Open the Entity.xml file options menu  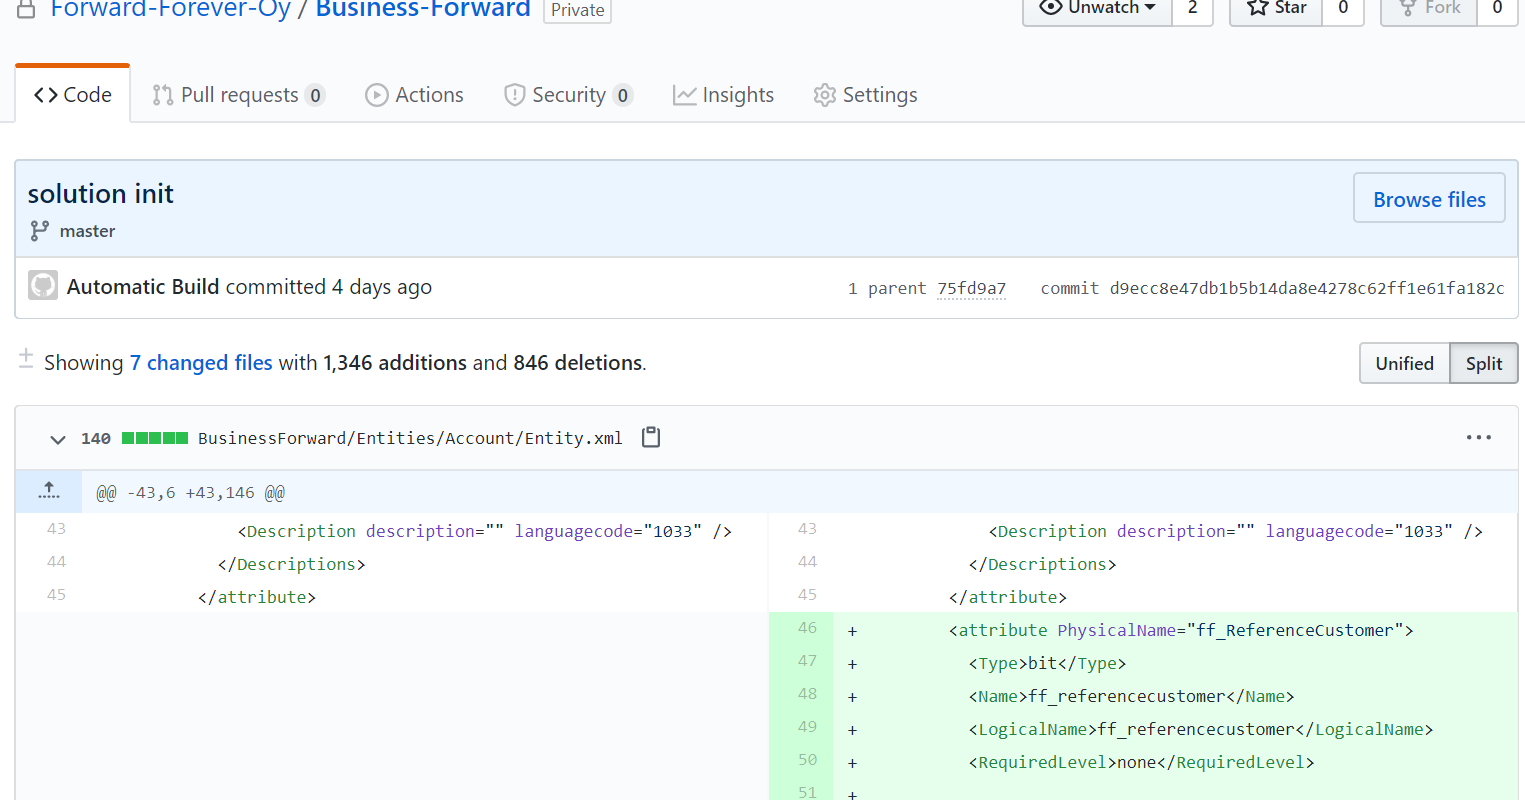[x=1479, y=438]
